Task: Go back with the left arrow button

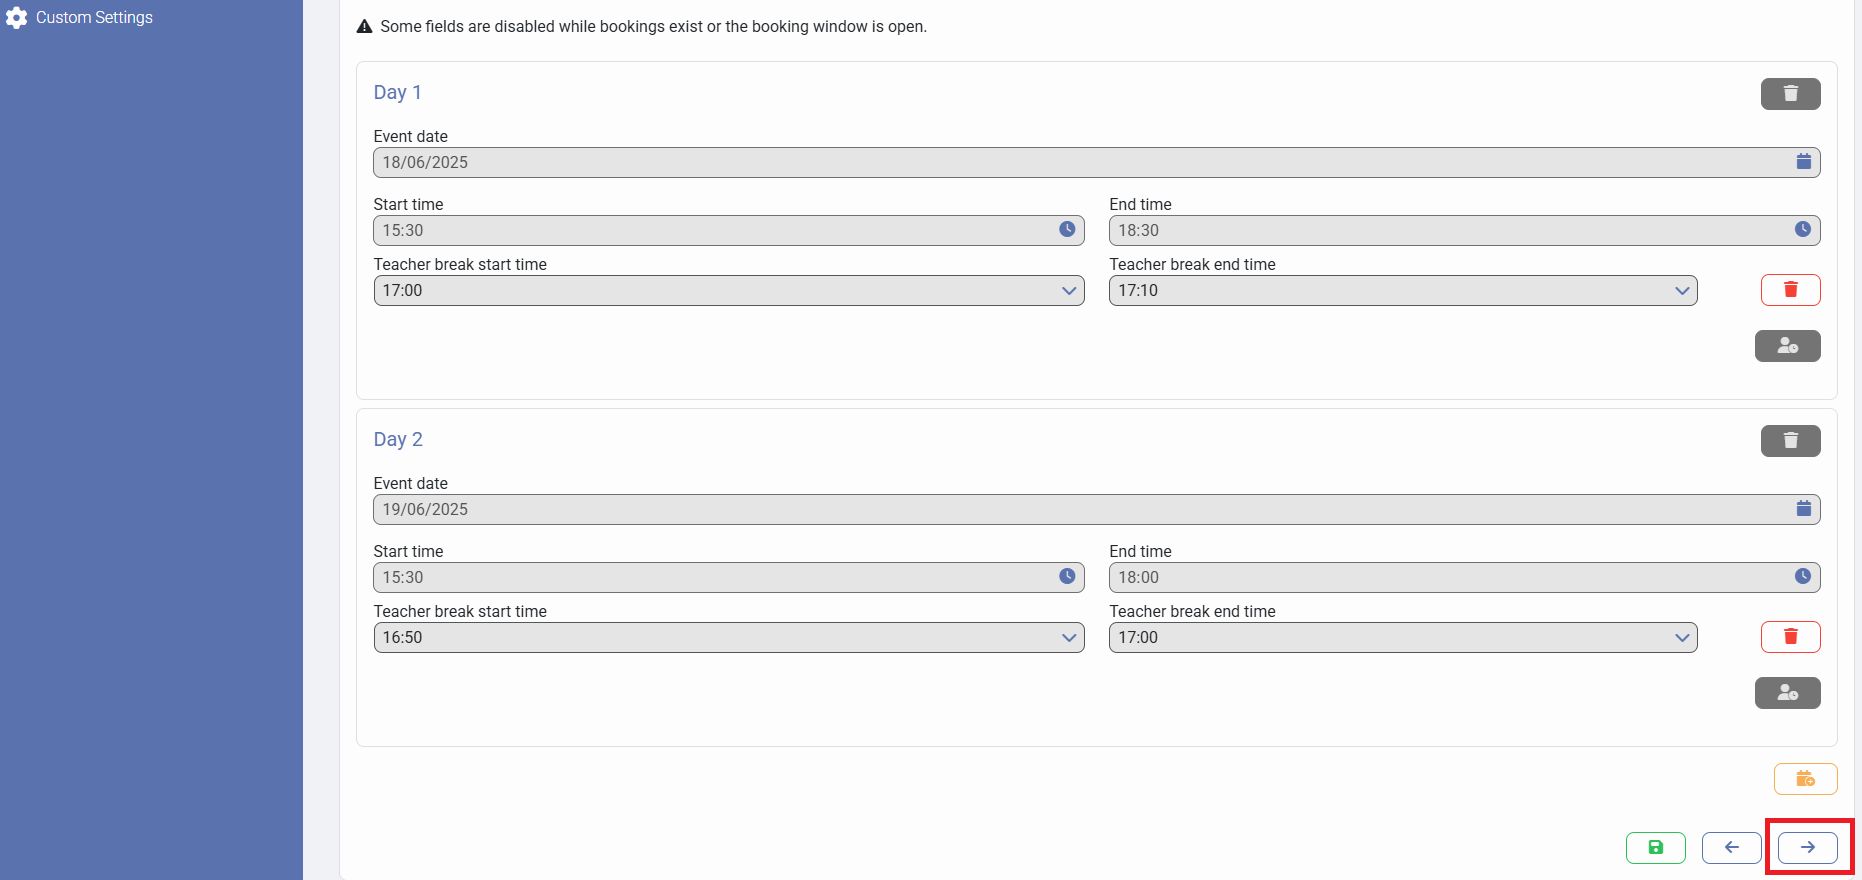Action: [x=1731, y=848]
